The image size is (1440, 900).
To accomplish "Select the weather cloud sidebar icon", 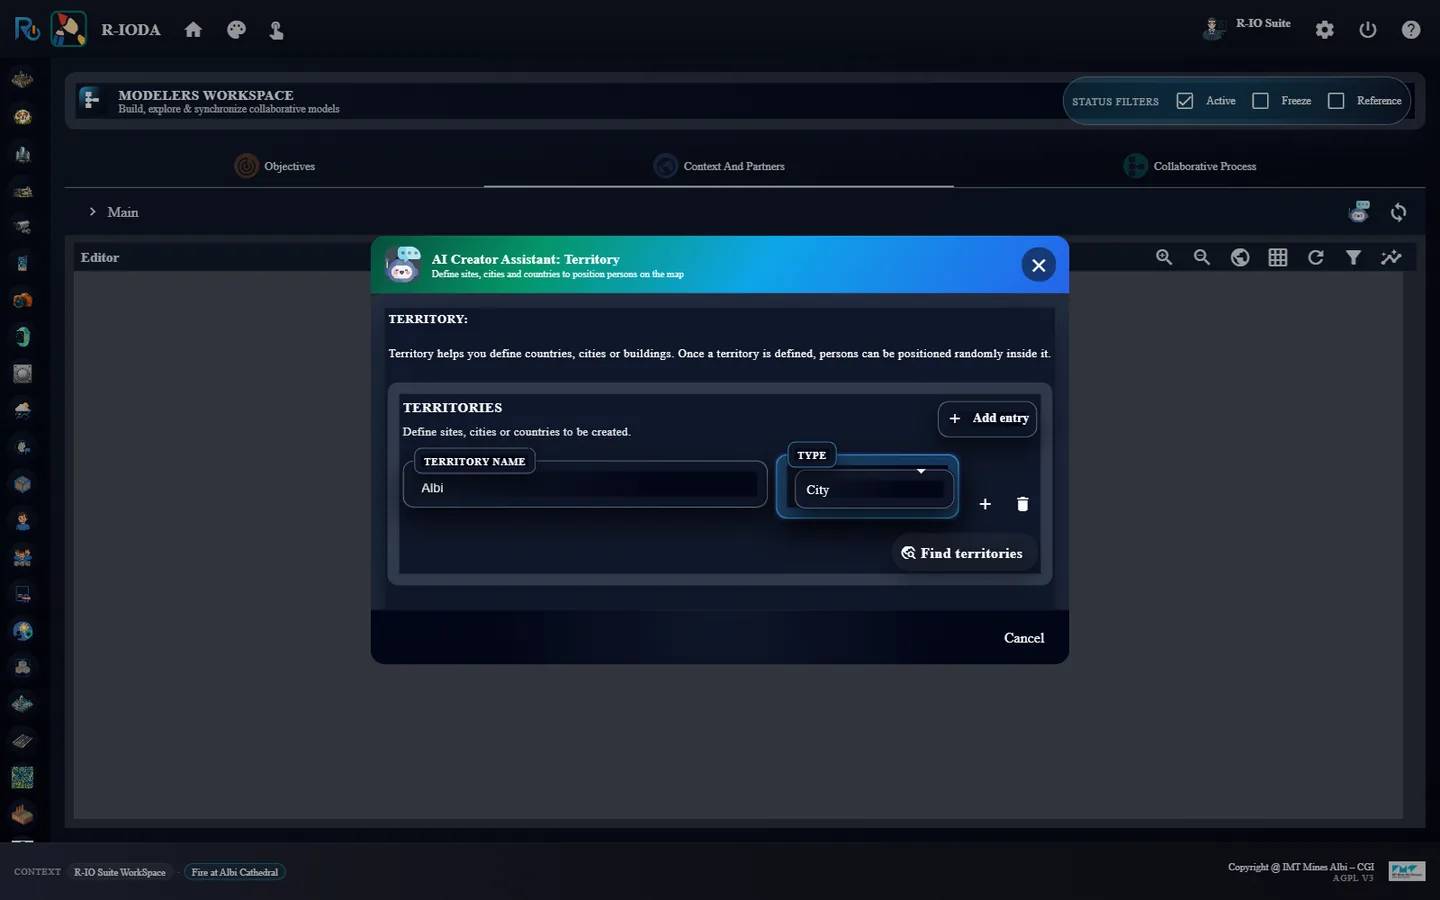I will tap(22, 410).
